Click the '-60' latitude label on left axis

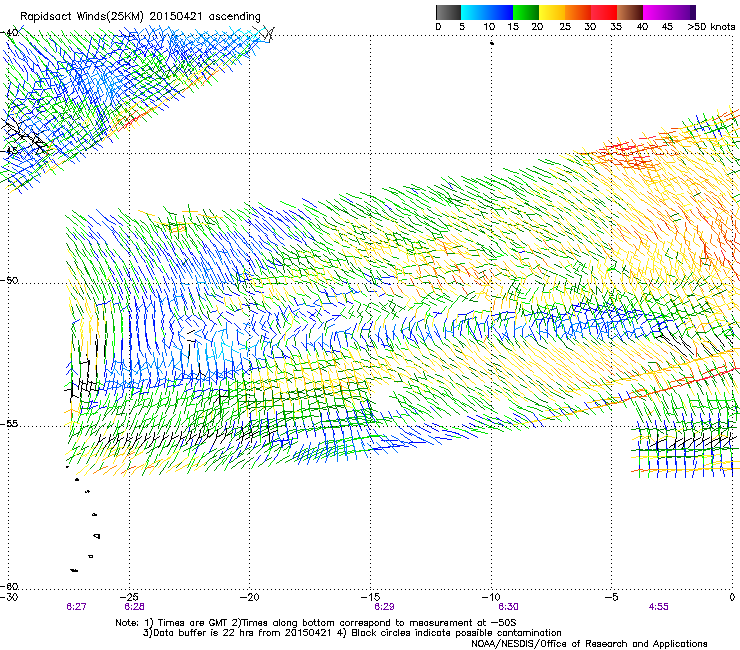[9, 586]
